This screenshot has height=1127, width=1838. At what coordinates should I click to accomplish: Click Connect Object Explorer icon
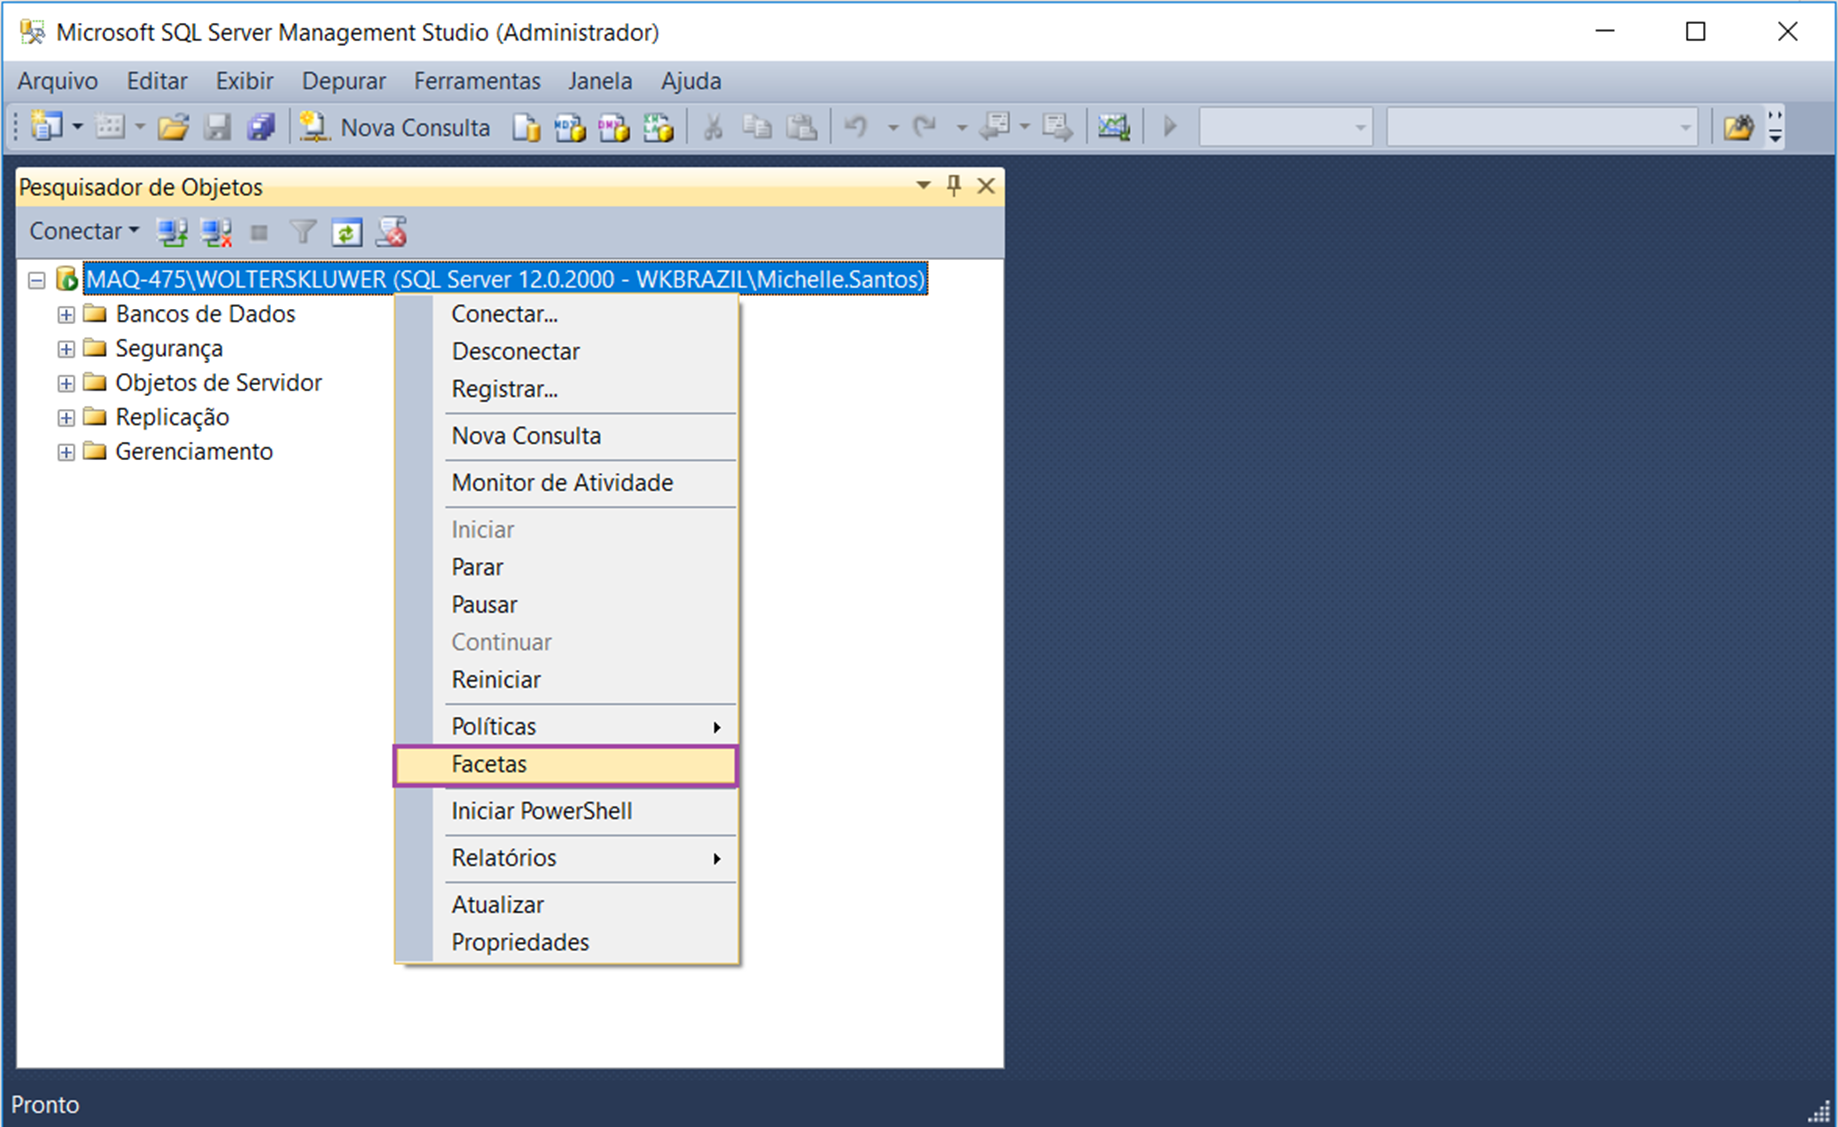tap(172, 233)
